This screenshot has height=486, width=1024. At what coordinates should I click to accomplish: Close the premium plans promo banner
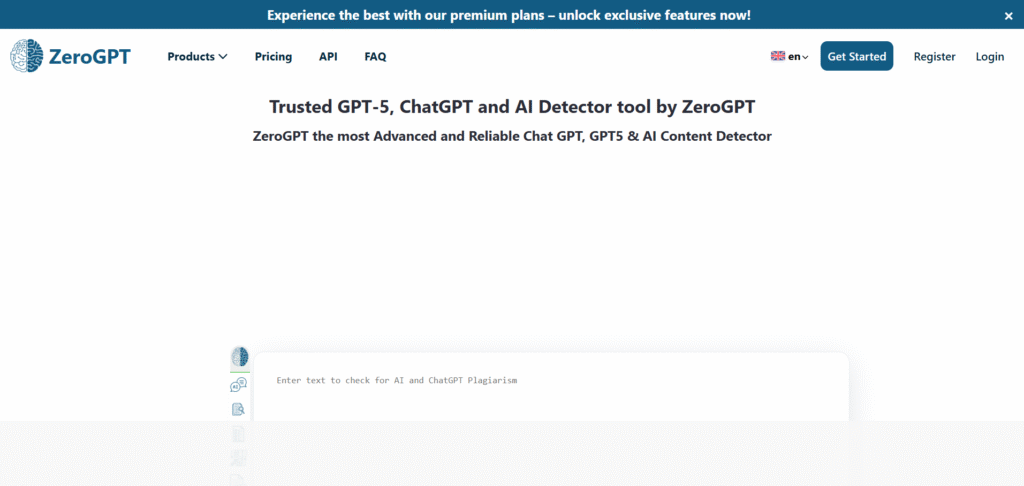point(1008,16)
